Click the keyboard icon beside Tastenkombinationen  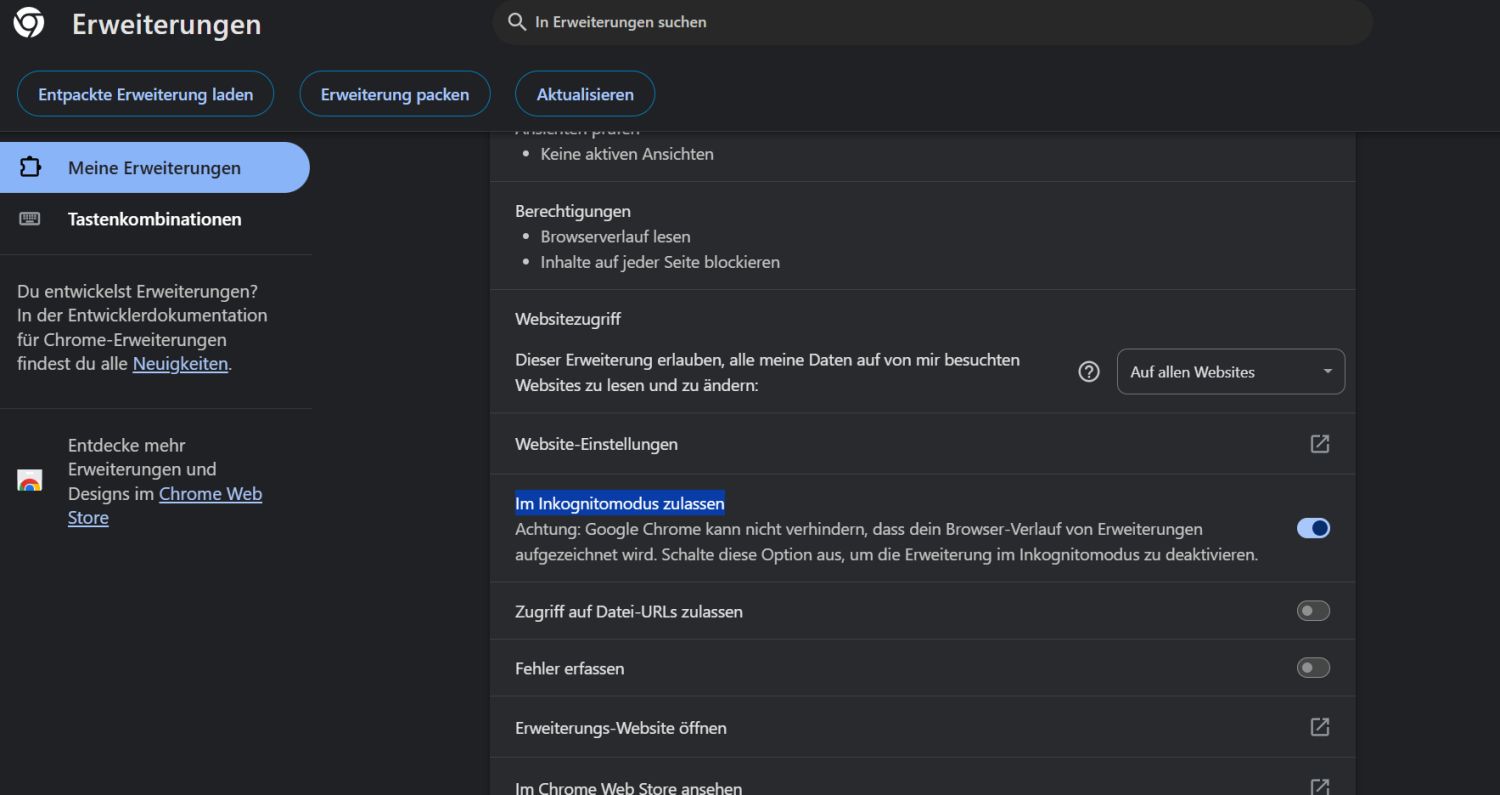coord(30,219)
